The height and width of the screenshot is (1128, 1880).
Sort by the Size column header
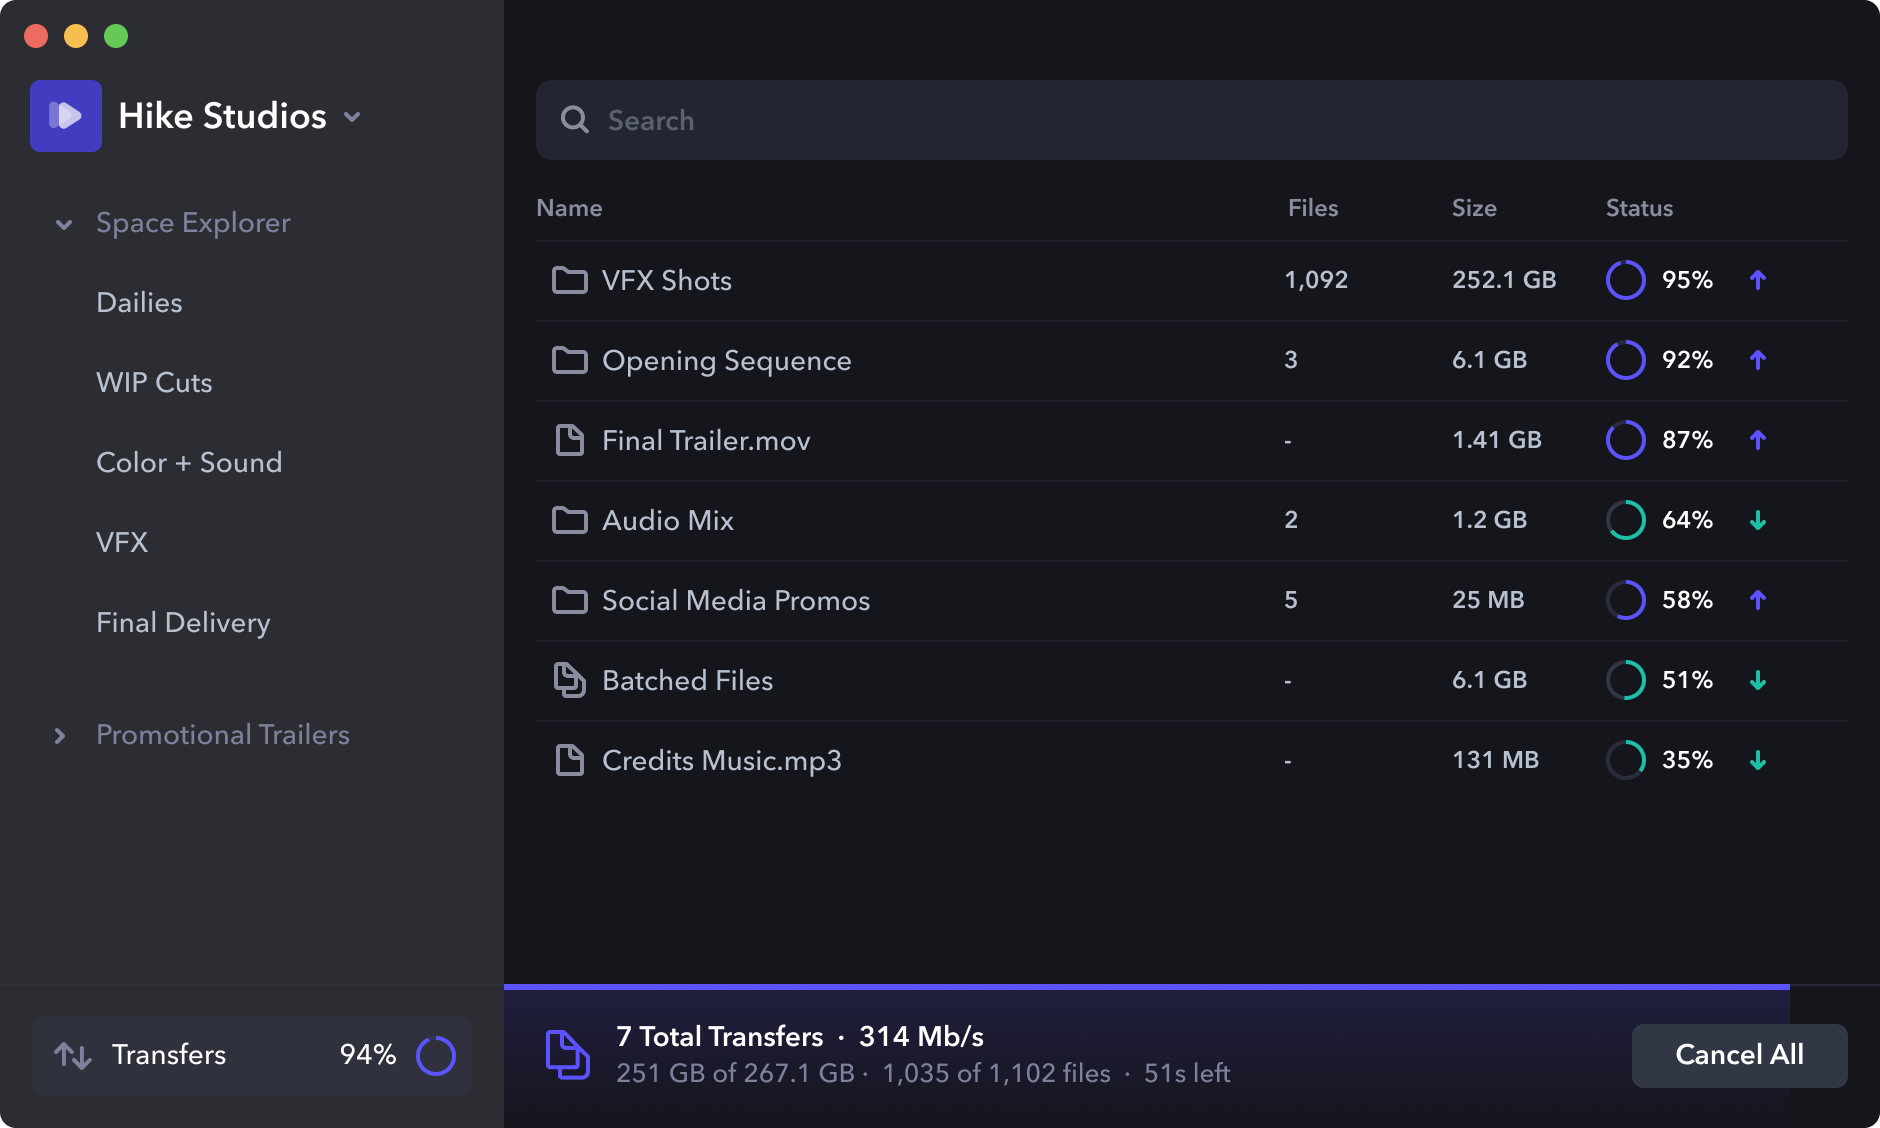1474,208
